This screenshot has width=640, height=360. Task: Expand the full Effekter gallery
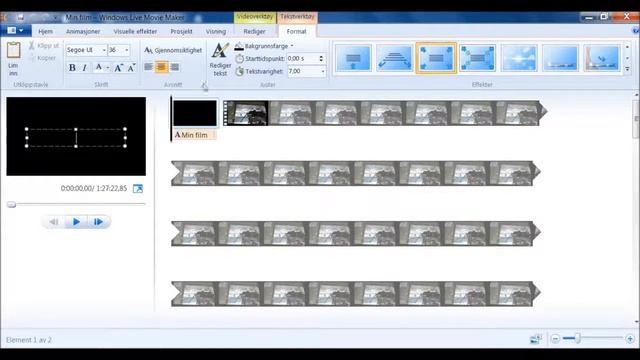pyautogui.click(x=628, y=69)
